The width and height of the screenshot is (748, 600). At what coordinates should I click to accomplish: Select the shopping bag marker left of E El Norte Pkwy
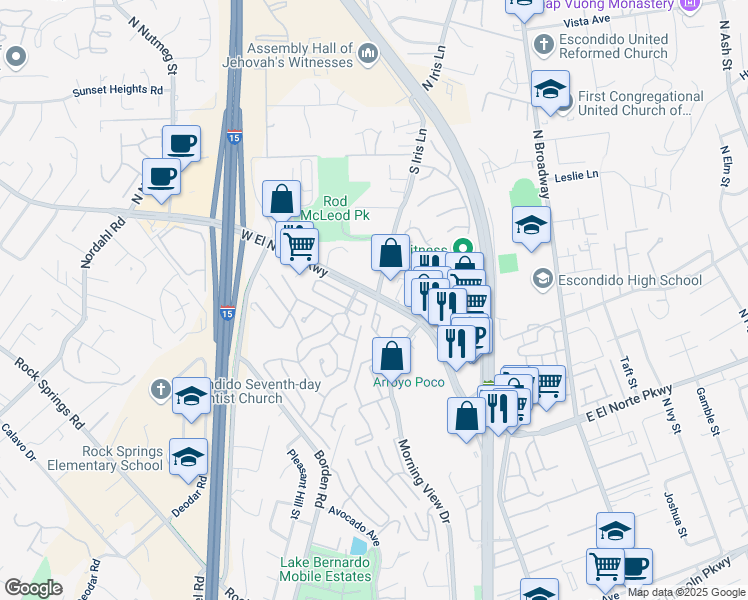click(x=467, y=417)
